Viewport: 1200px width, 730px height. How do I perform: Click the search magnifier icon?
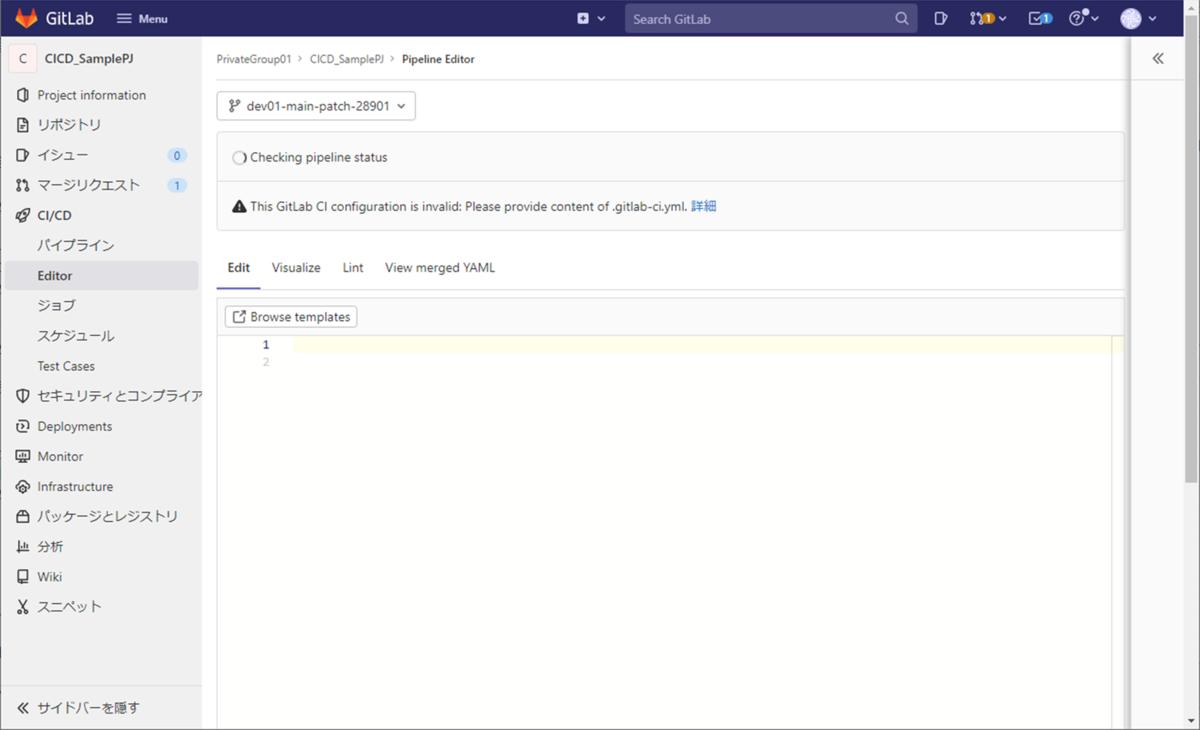(x=902, y=18)
